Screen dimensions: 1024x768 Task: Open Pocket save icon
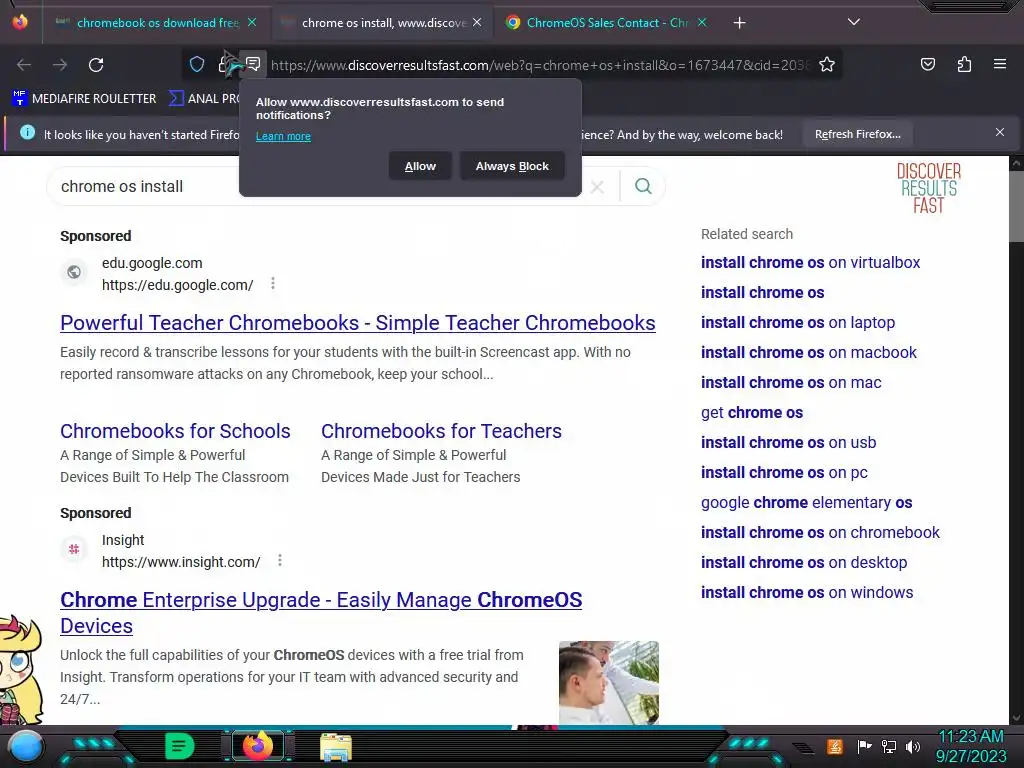927,64
